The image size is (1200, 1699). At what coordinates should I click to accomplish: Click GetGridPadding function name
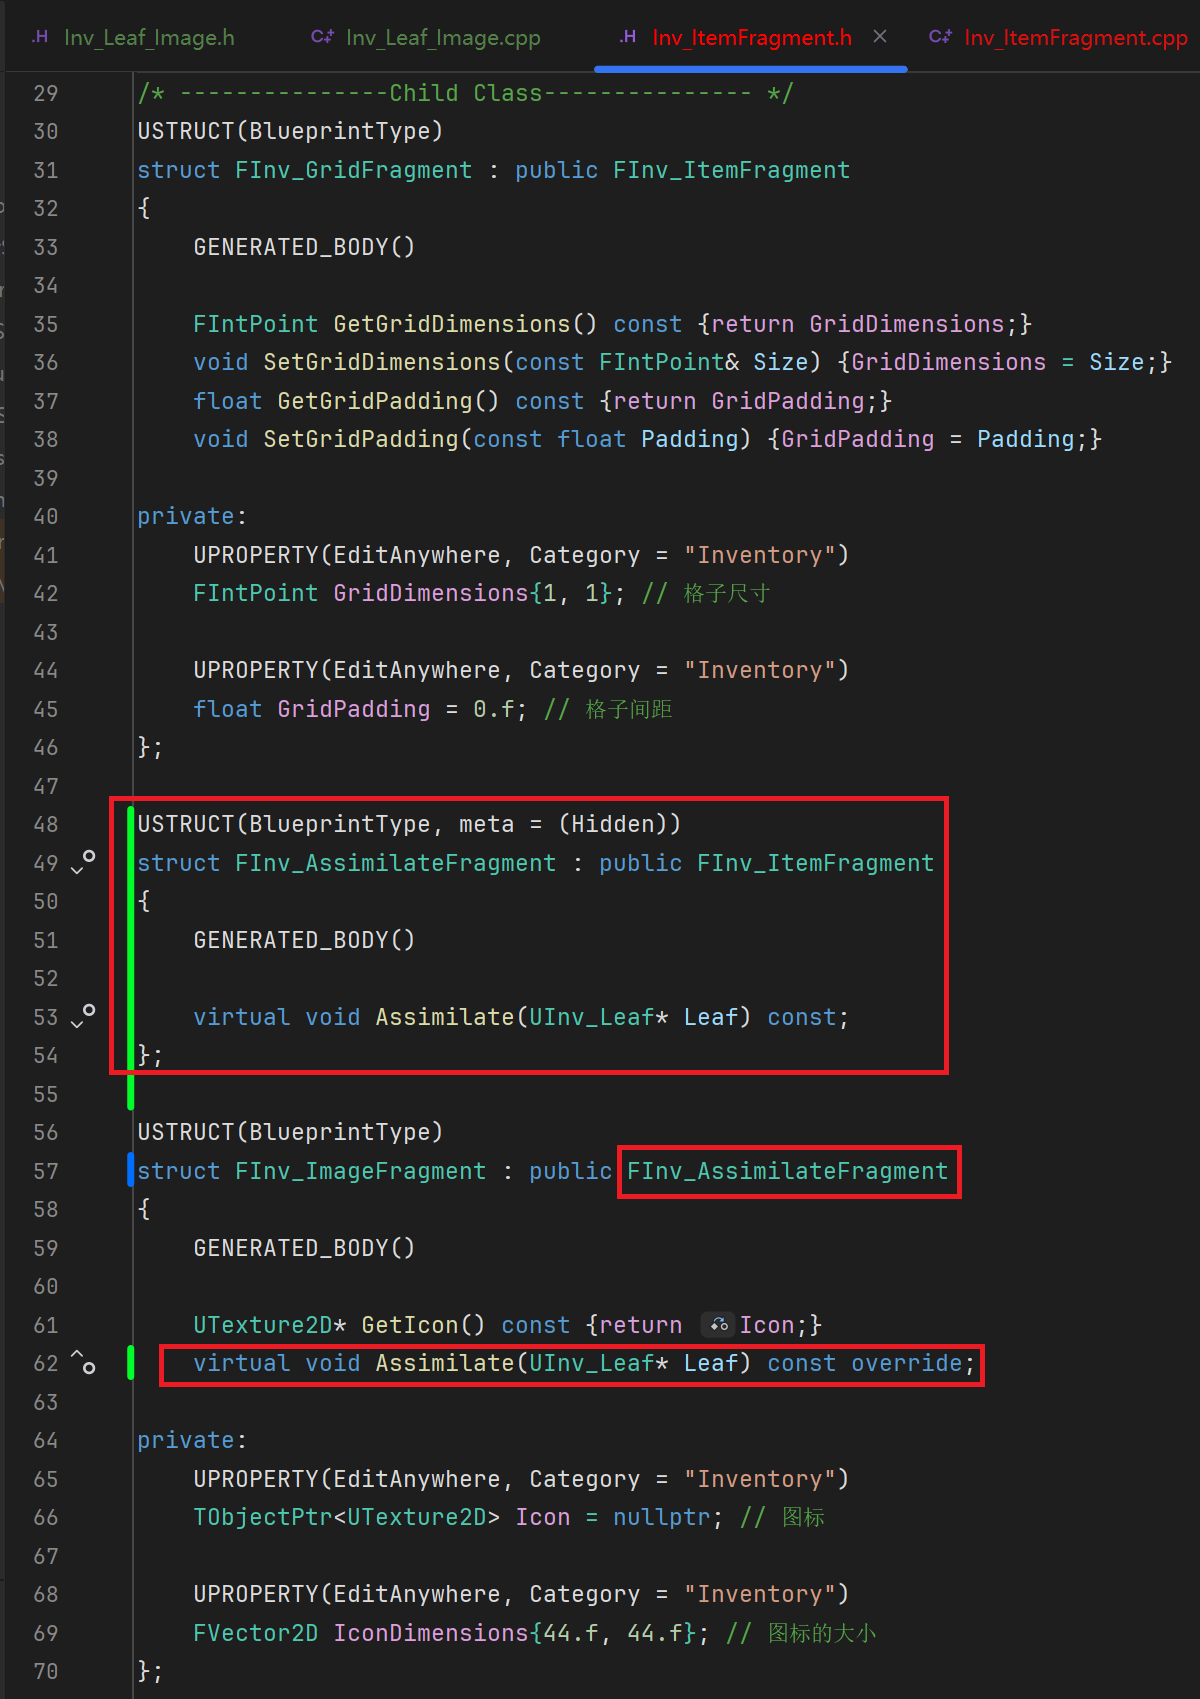(x=375, y=401)
